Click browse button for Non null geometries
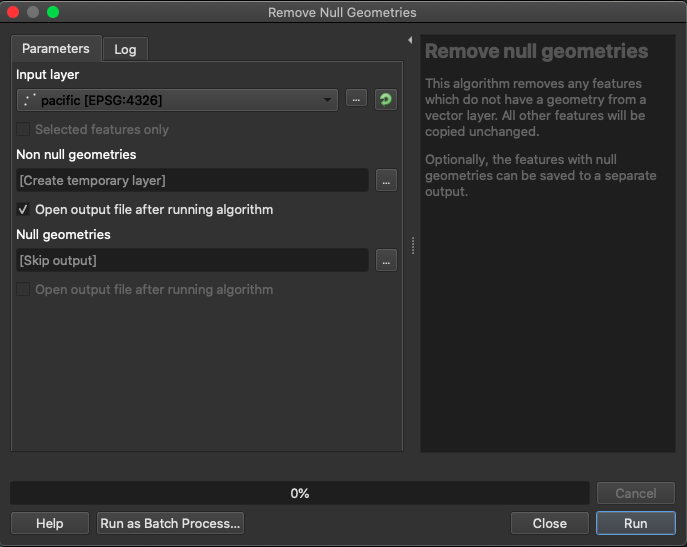Image resolution: width=687 pixels, height=547 pixels. coord(386,180)
